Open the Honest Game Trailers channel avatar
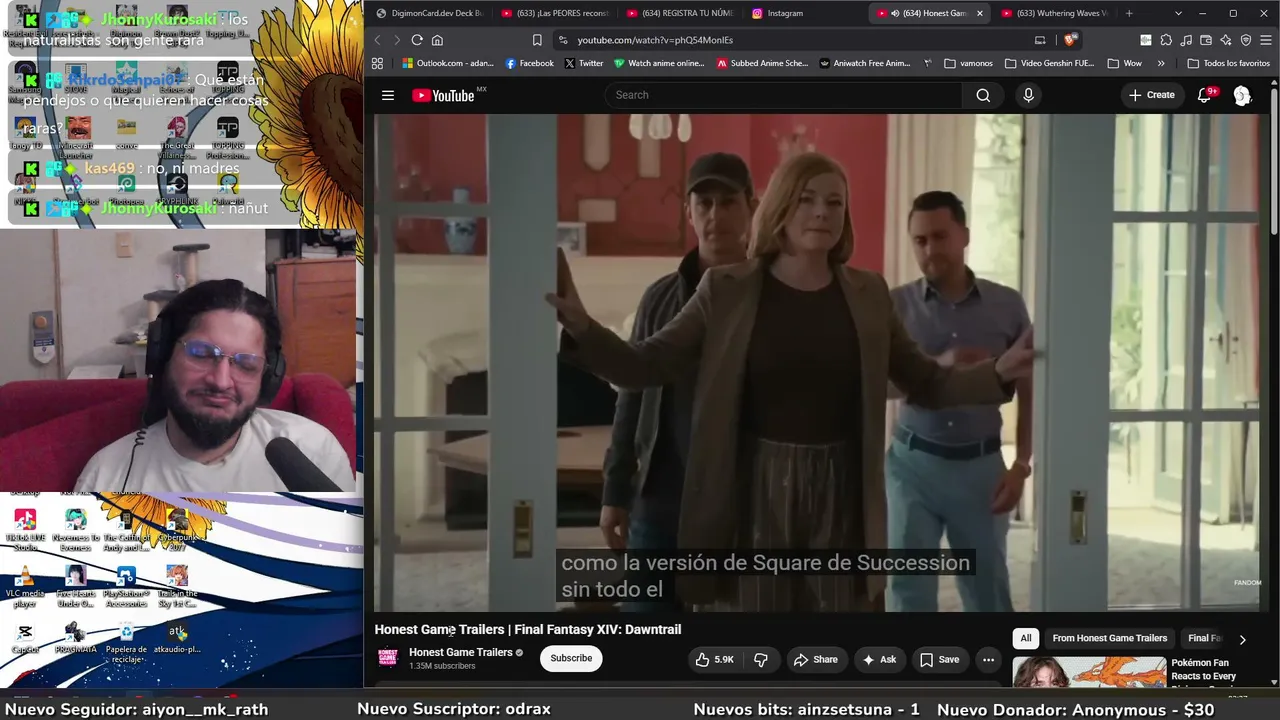Viewport: 1280px width, 720px height. 388,658
